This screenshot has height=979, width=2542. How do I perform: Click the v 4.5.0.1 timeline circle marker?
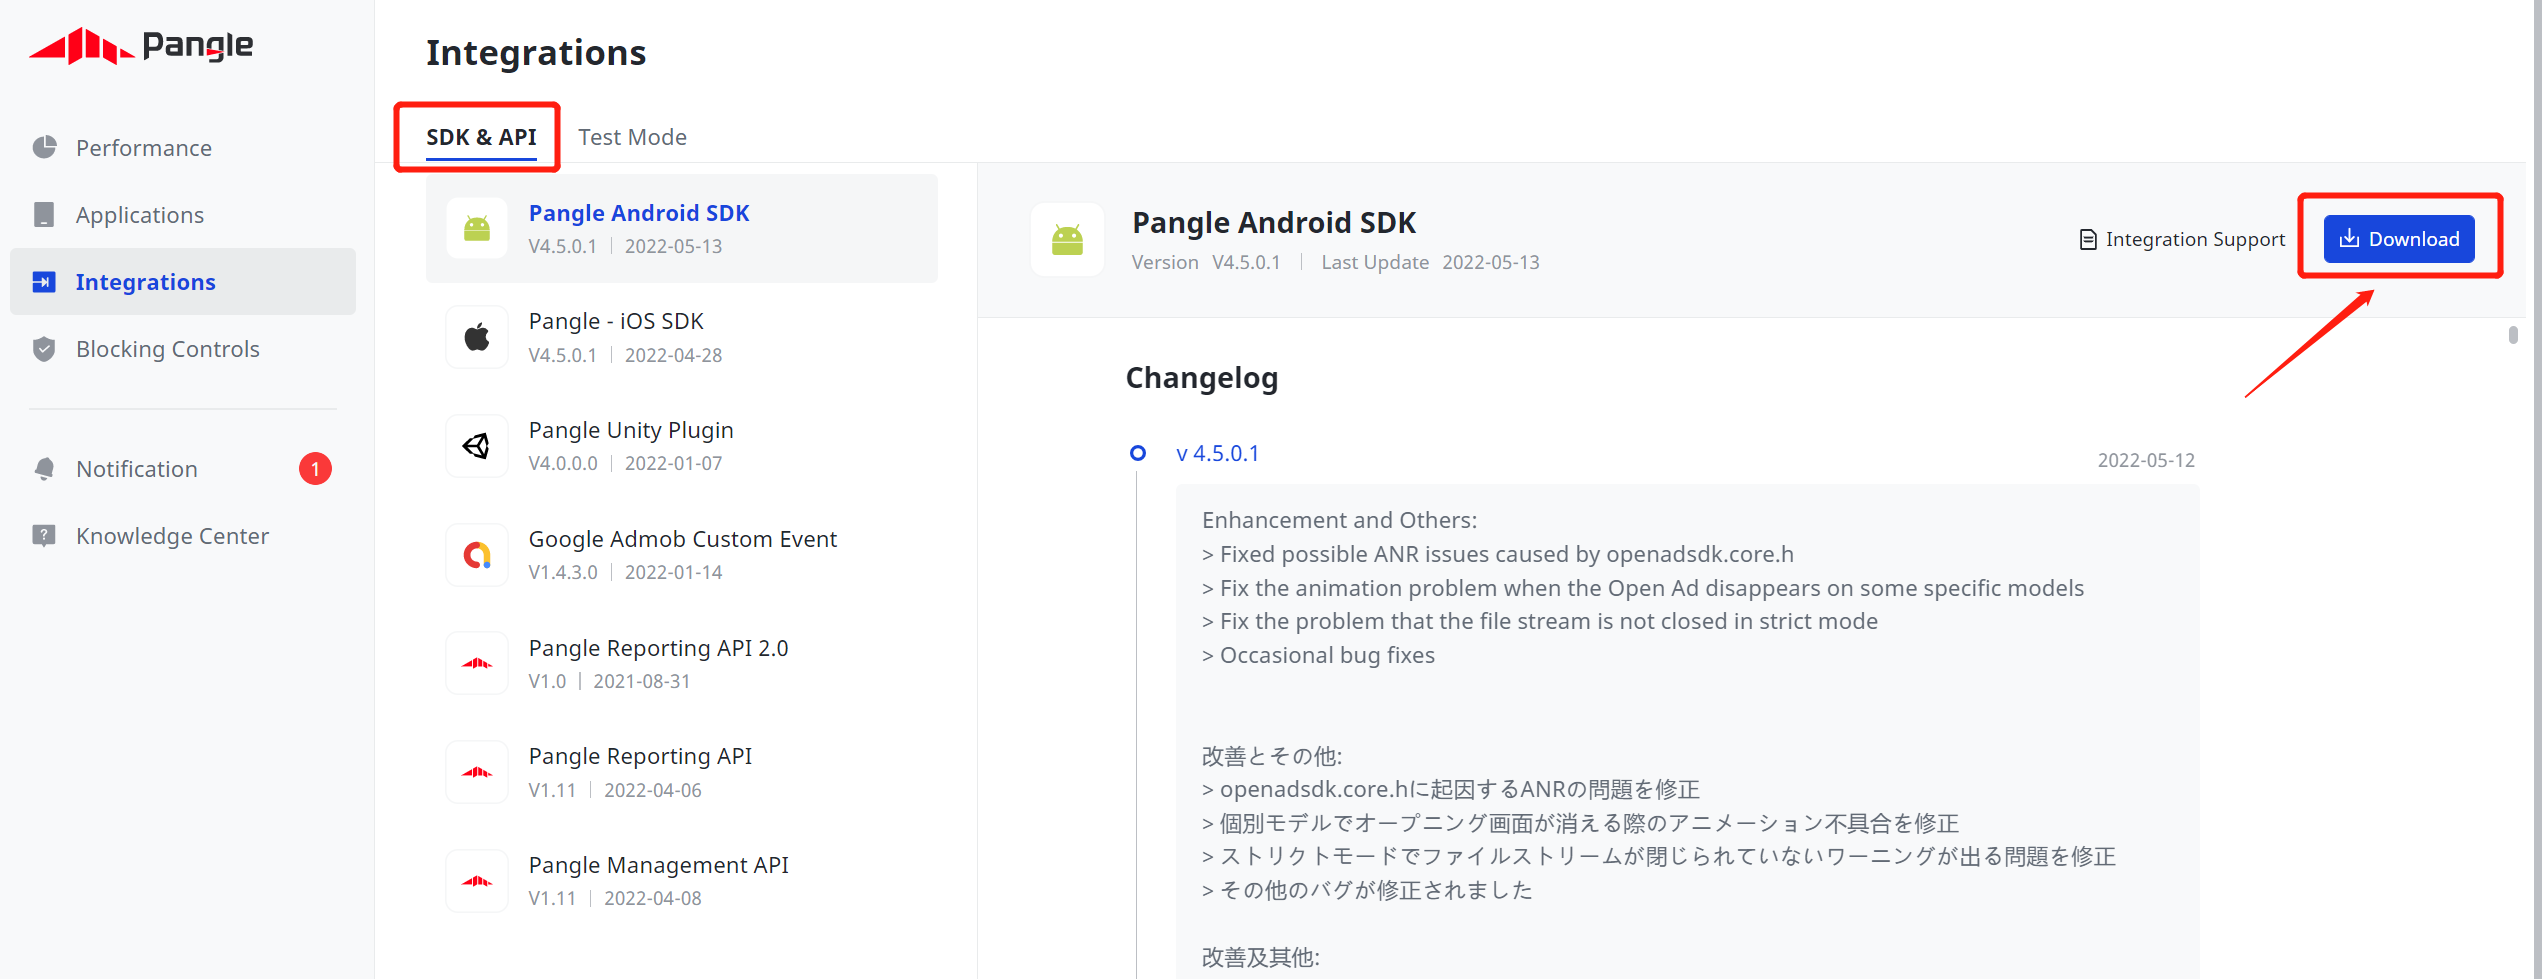coord(1137,453)
